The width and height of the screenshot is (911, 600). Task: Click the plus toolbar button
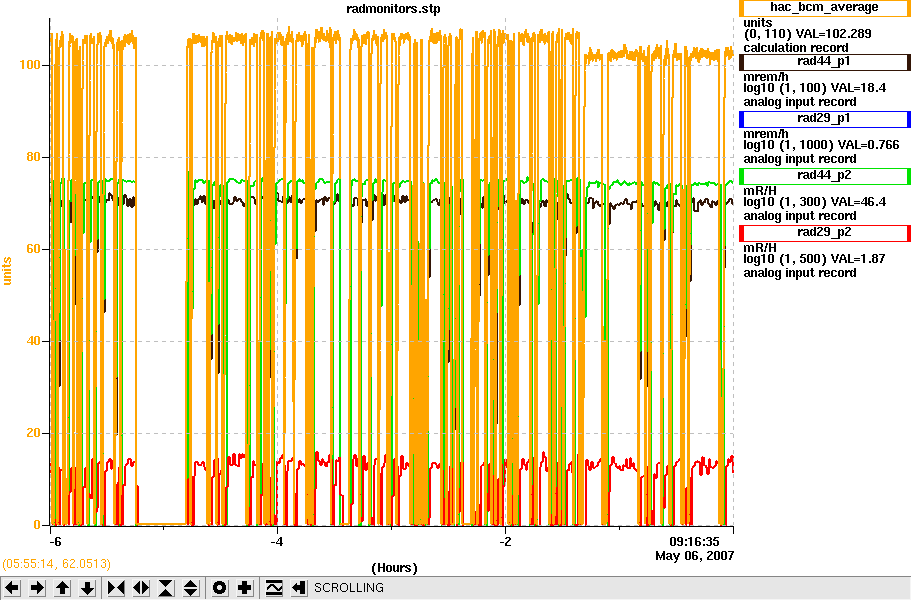[x=245, y=588]
